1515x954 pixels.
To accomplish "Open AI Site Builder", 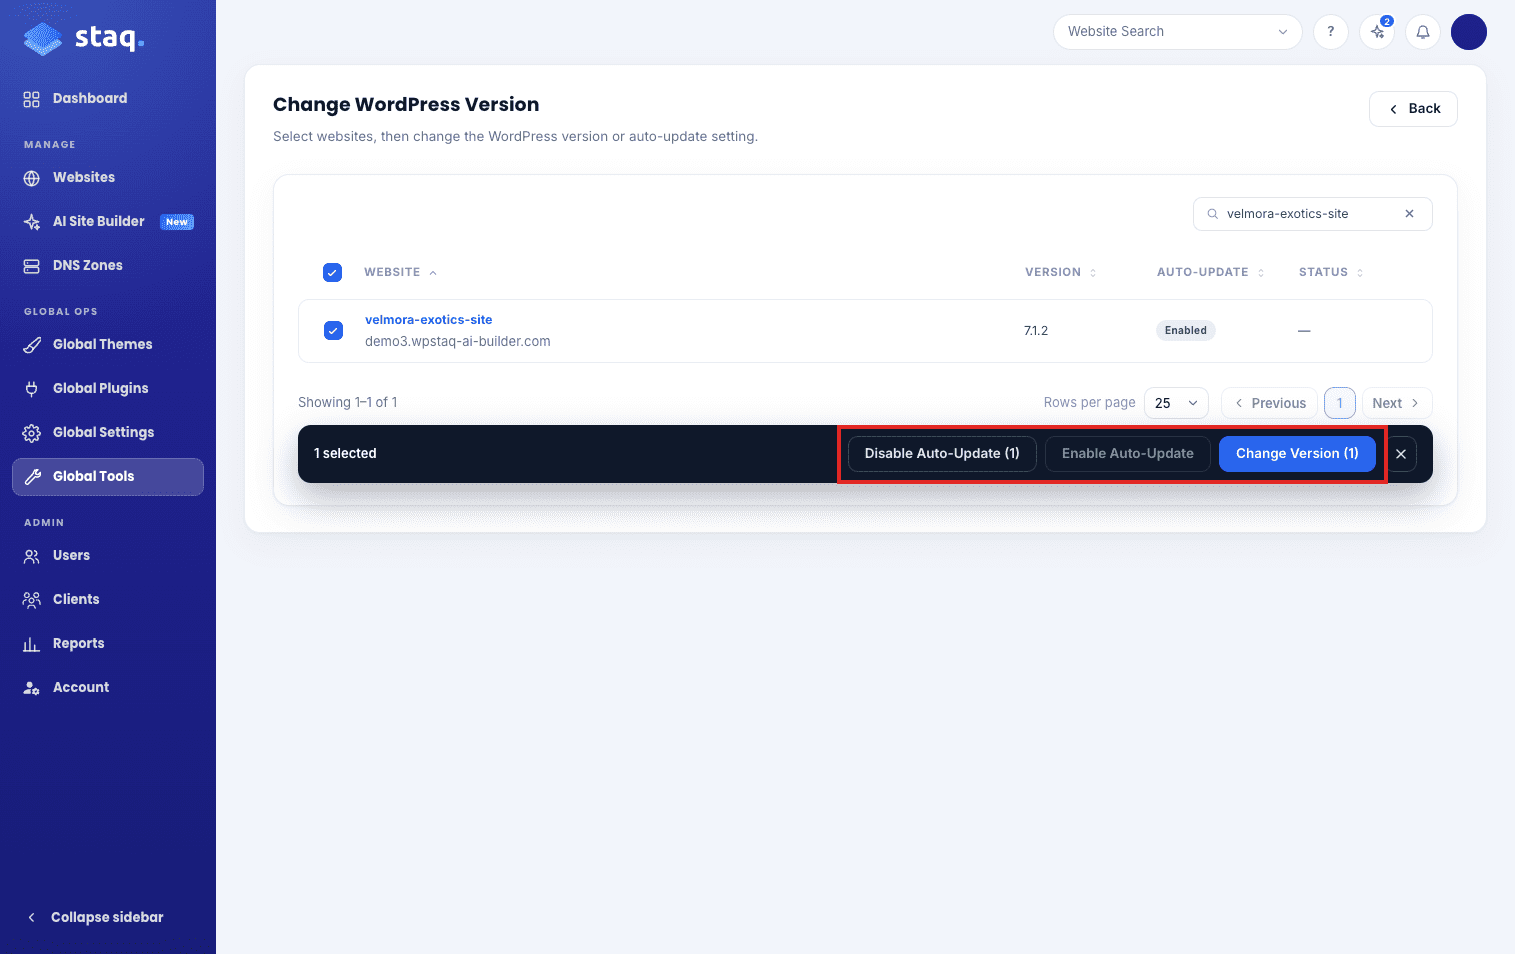I will pos(108,221).
